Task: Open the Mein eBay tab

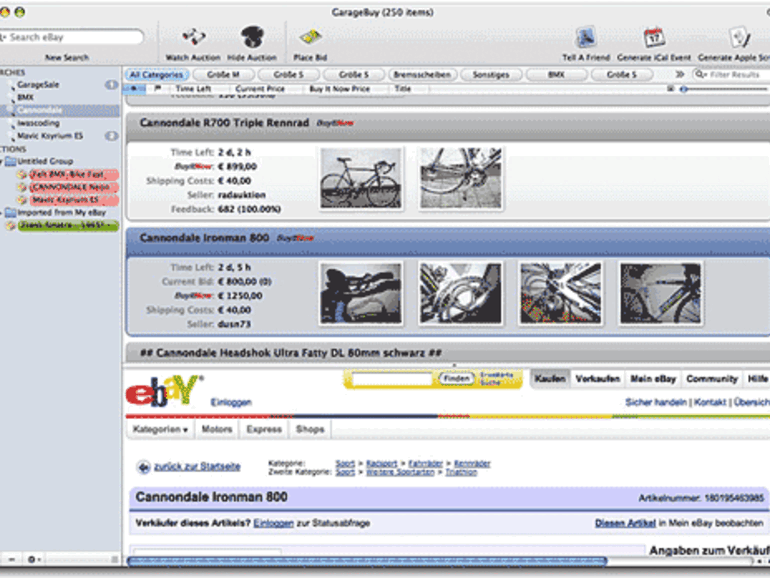Action: click(x=653, y=379)
